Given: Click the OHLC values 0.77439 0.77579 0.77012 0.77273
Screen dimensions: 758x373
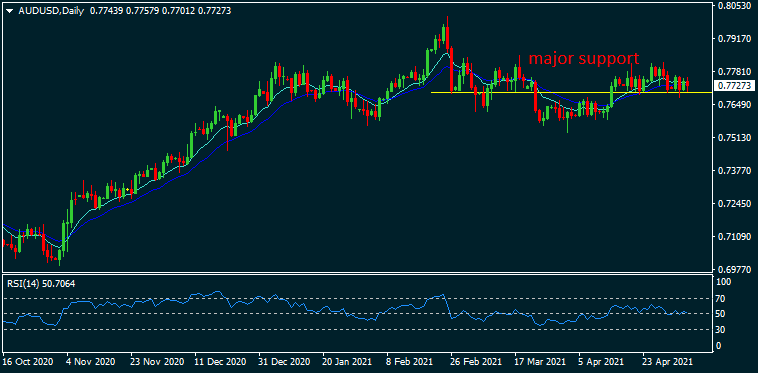Looking at the screenshot, I should [160, 10].
